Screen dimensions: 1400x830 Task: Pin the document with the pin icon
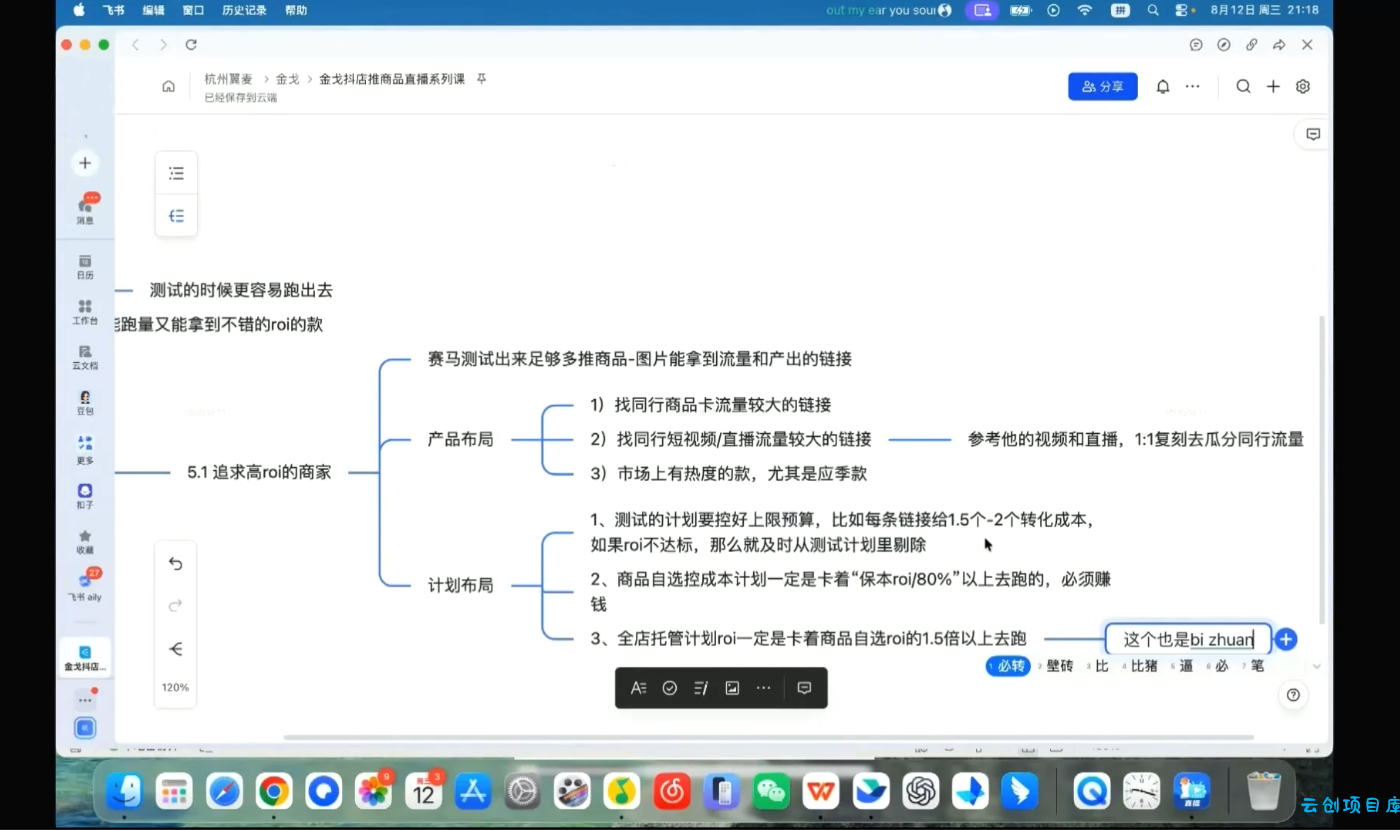[x=481, y=78]
